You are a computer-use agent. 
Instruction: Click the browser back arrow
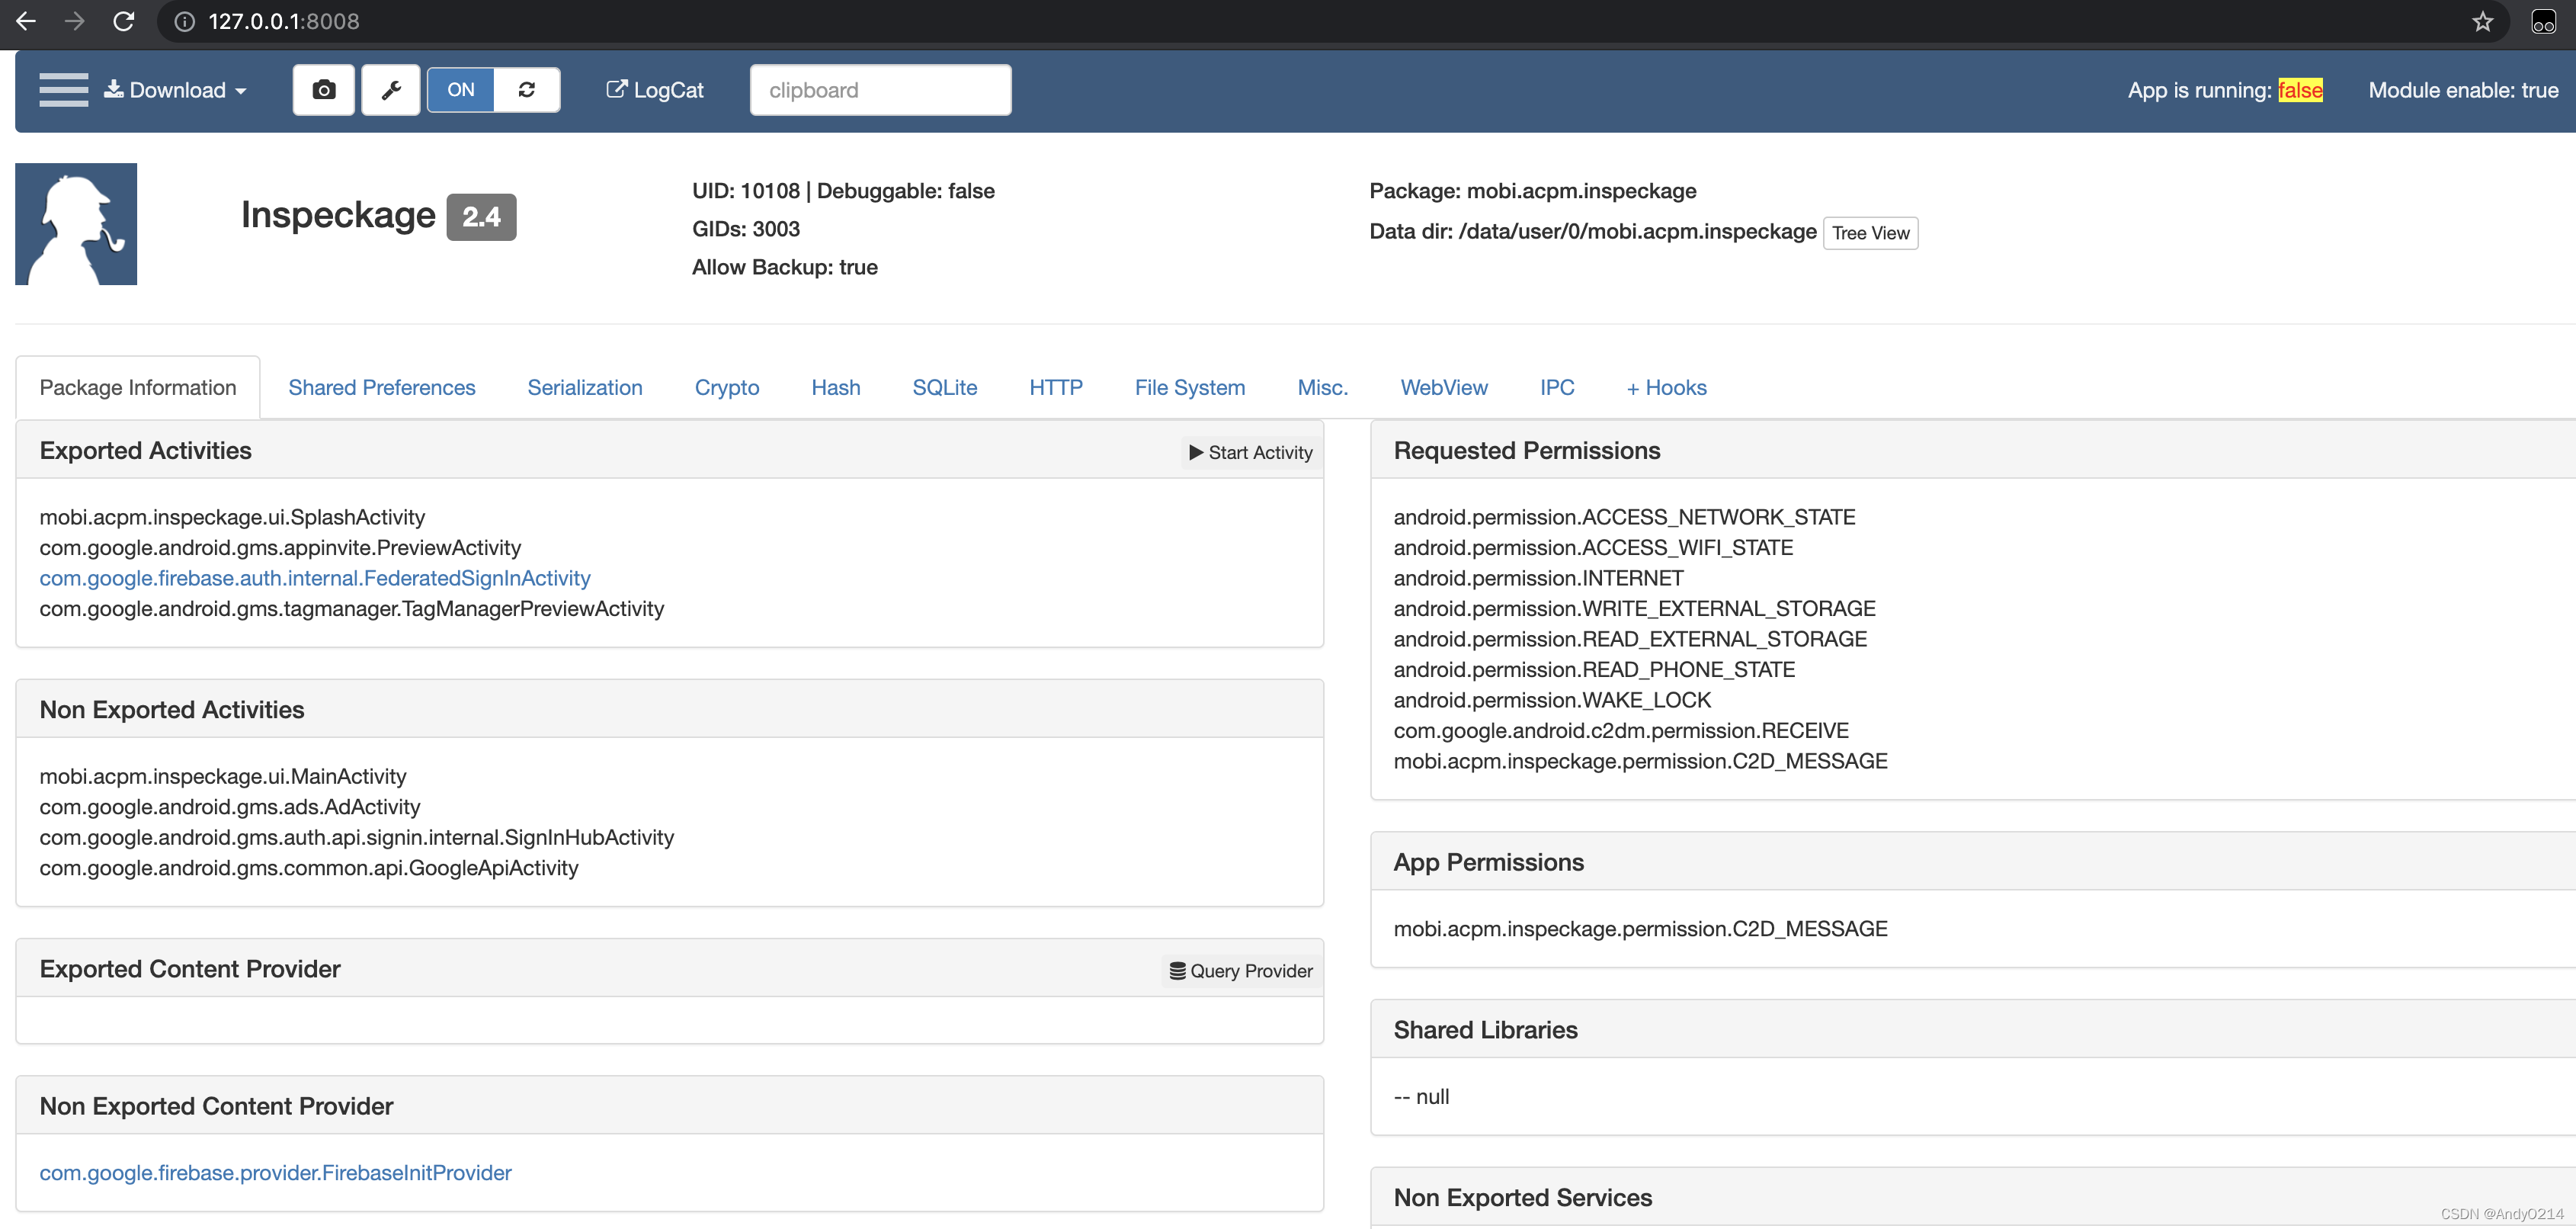click(26, 21)
